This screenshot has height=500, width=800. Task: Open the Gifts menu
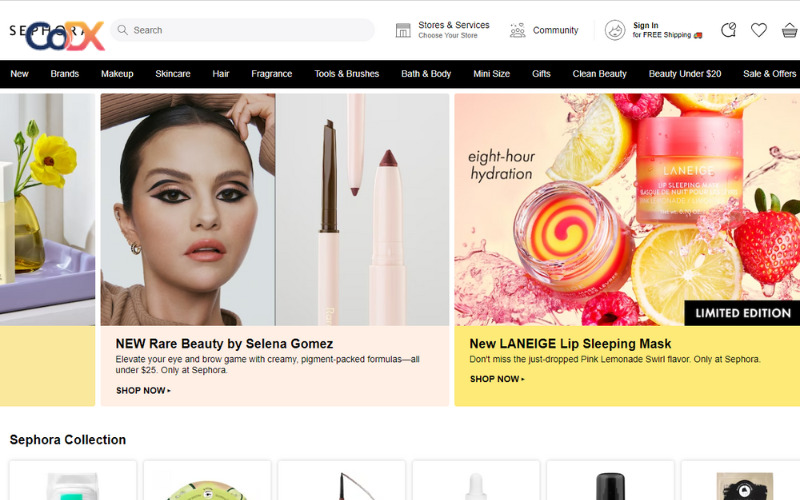pyautogui.click(x=541, y=74)
